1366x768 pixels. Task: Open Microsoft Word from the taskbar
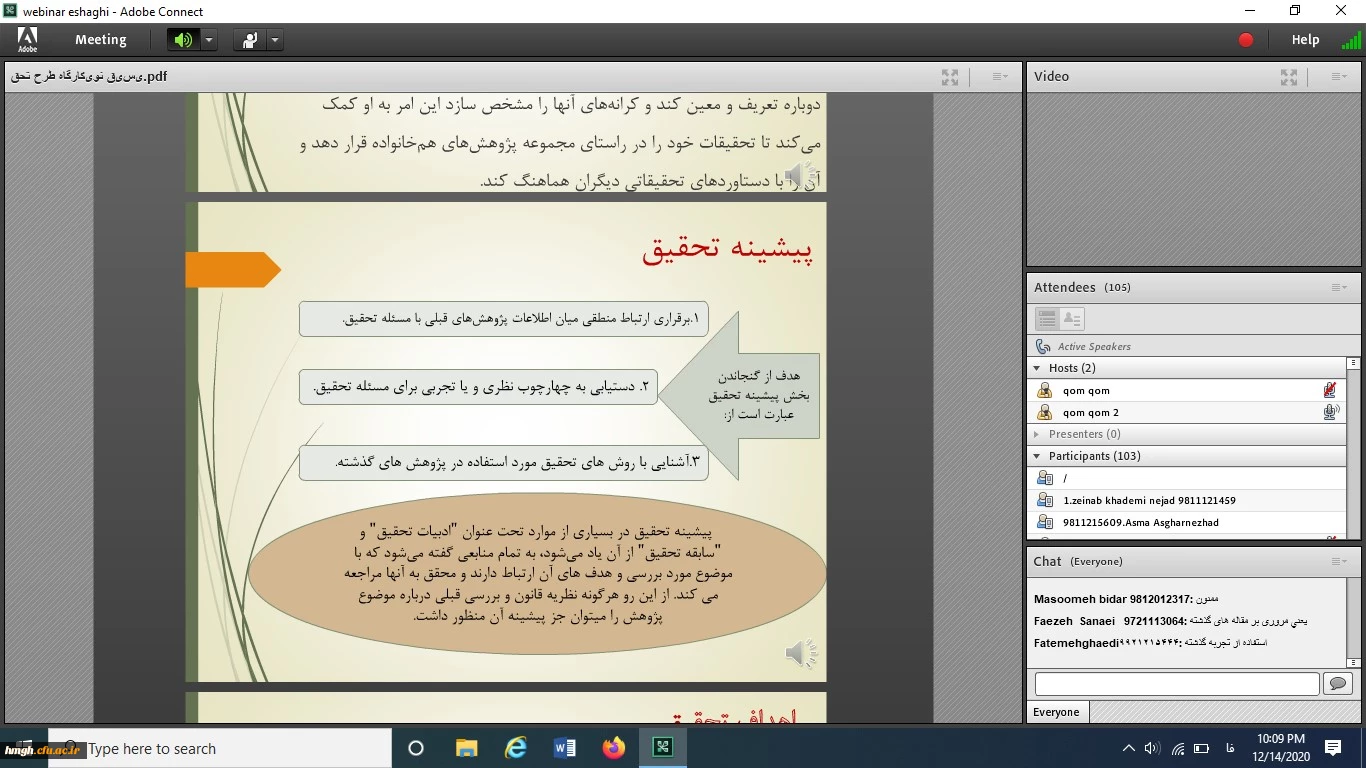[x=564, y=748]
